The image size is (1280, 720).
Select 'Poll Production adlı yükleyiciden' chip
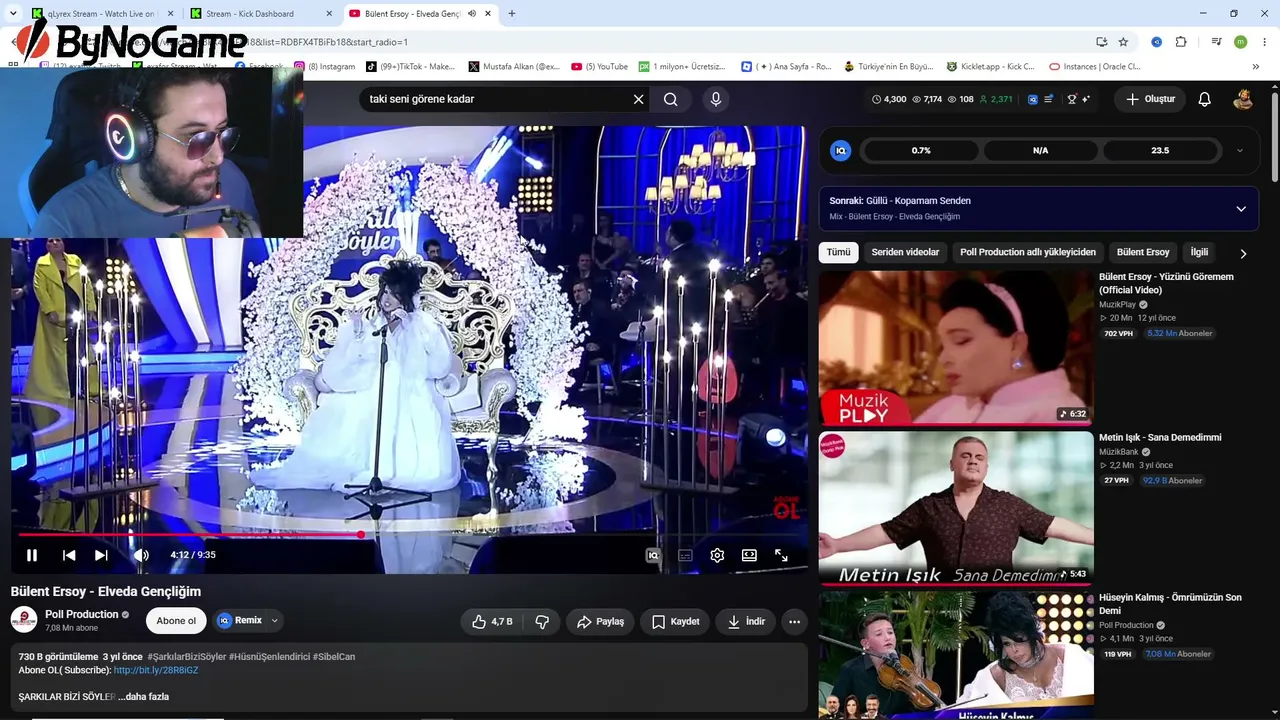(1028, 252)
